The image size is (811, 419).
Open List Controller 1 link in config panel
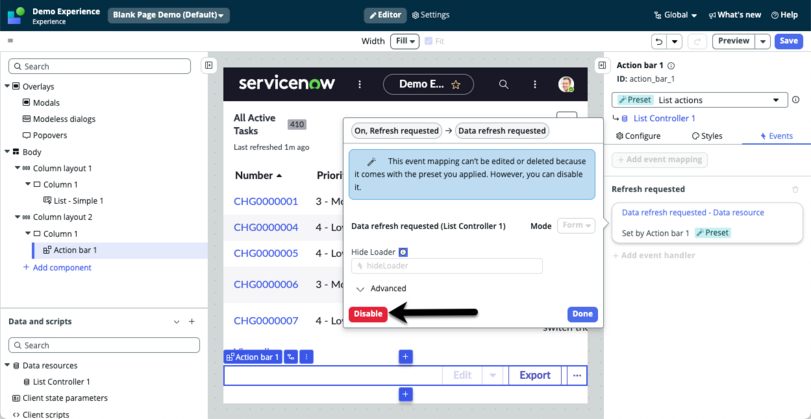(664, 118)
